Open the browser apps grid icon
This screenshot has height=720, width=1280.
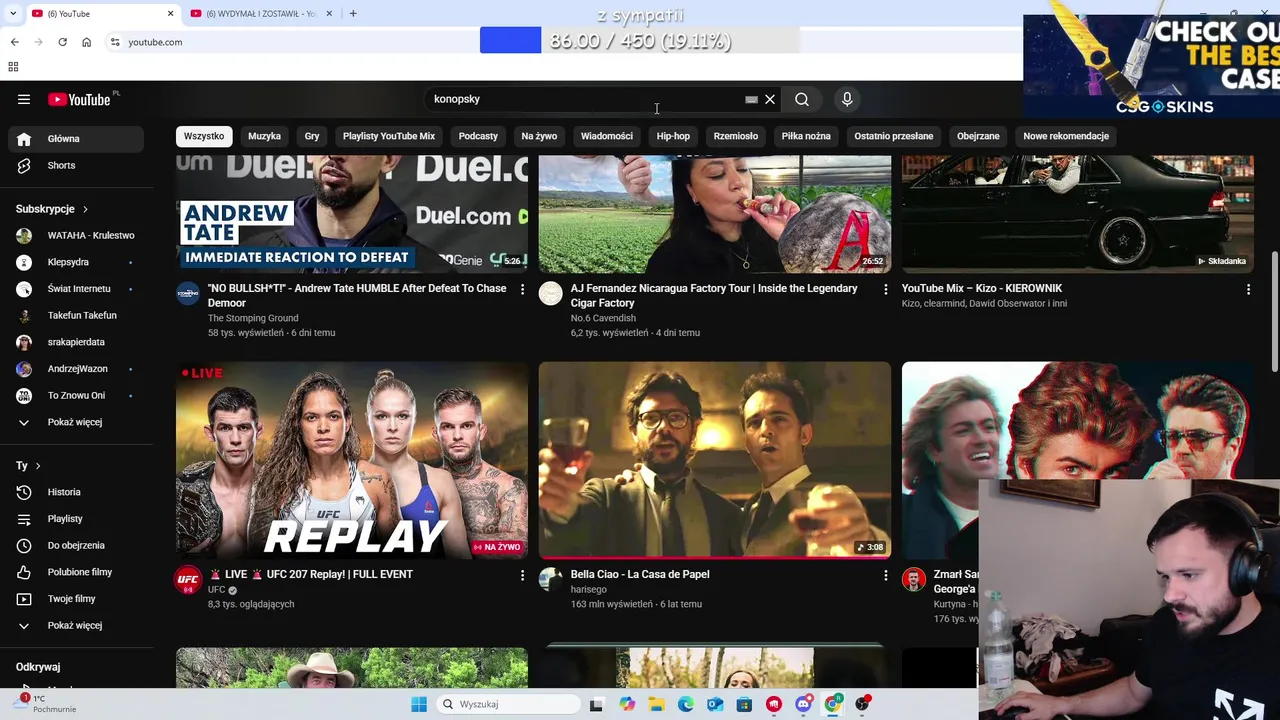click(x=13, y=67)
